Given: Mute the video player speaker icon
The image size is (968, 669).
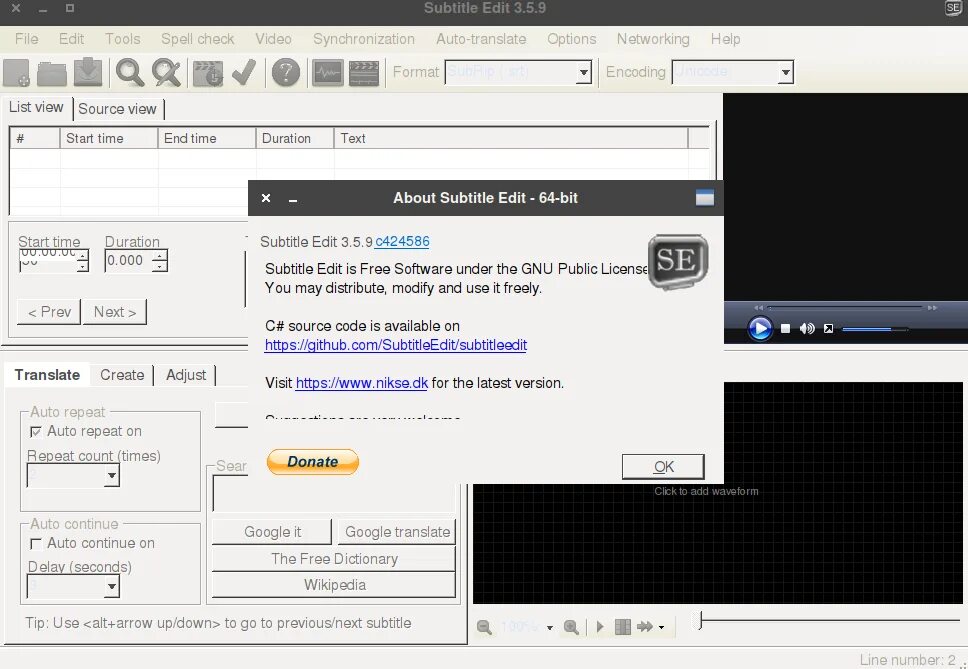Looking at the screenshot, I should coord(807,328).
